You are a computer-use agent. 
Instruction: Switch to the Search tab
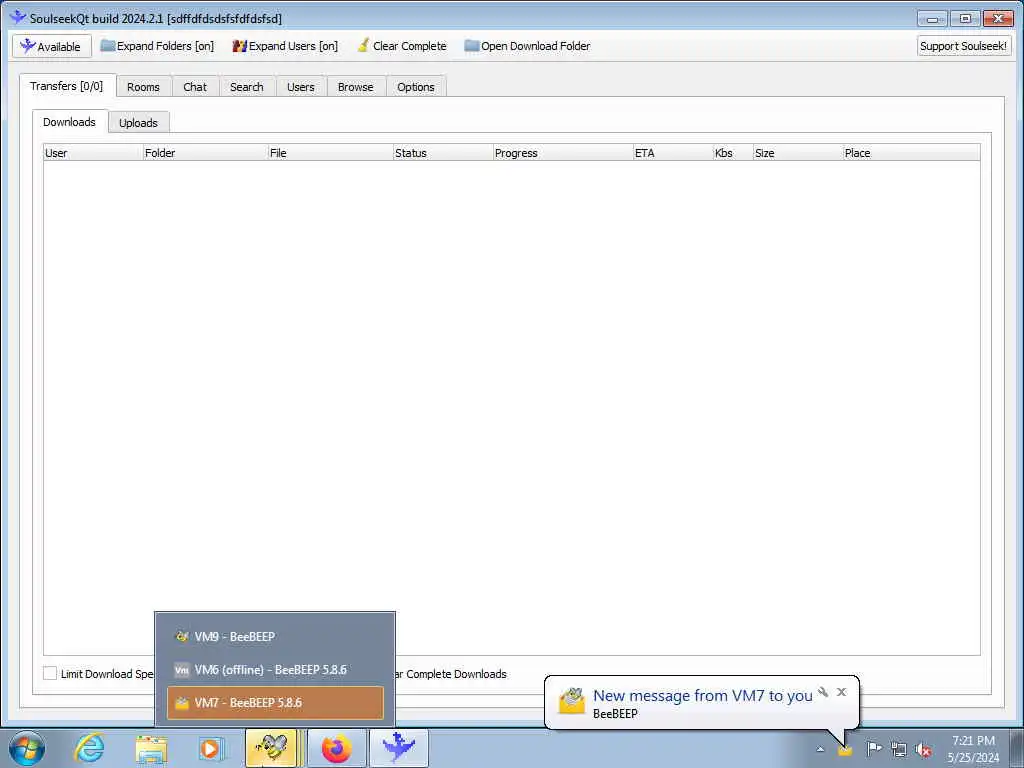point(247,87)
